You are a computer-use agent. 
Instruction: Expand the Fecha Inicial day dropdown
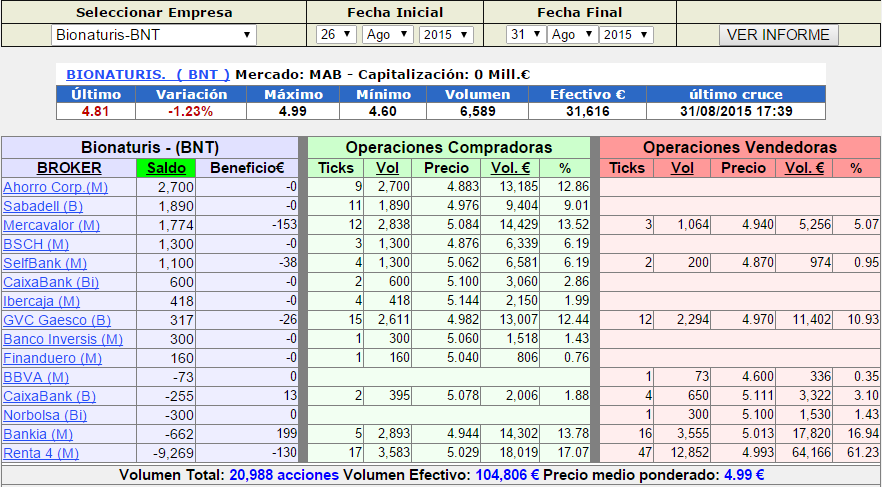click(x=336, y=35)
